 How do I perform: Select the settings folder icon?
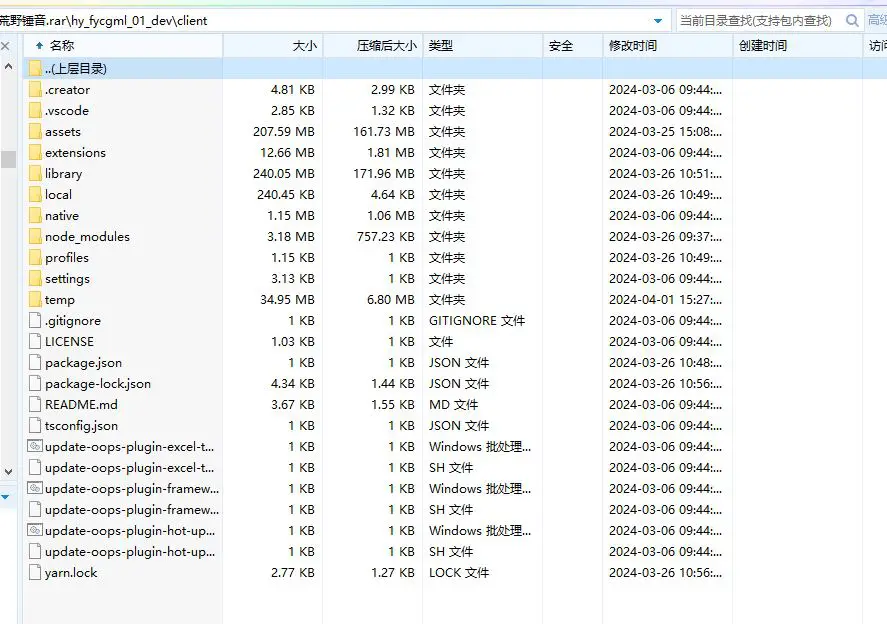(x=35, y=278)
